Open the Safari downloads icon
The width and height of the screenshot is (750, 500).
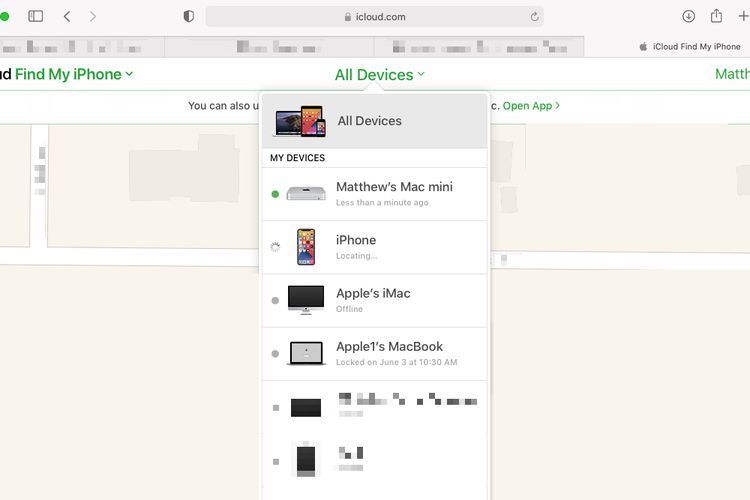(688, 16)
